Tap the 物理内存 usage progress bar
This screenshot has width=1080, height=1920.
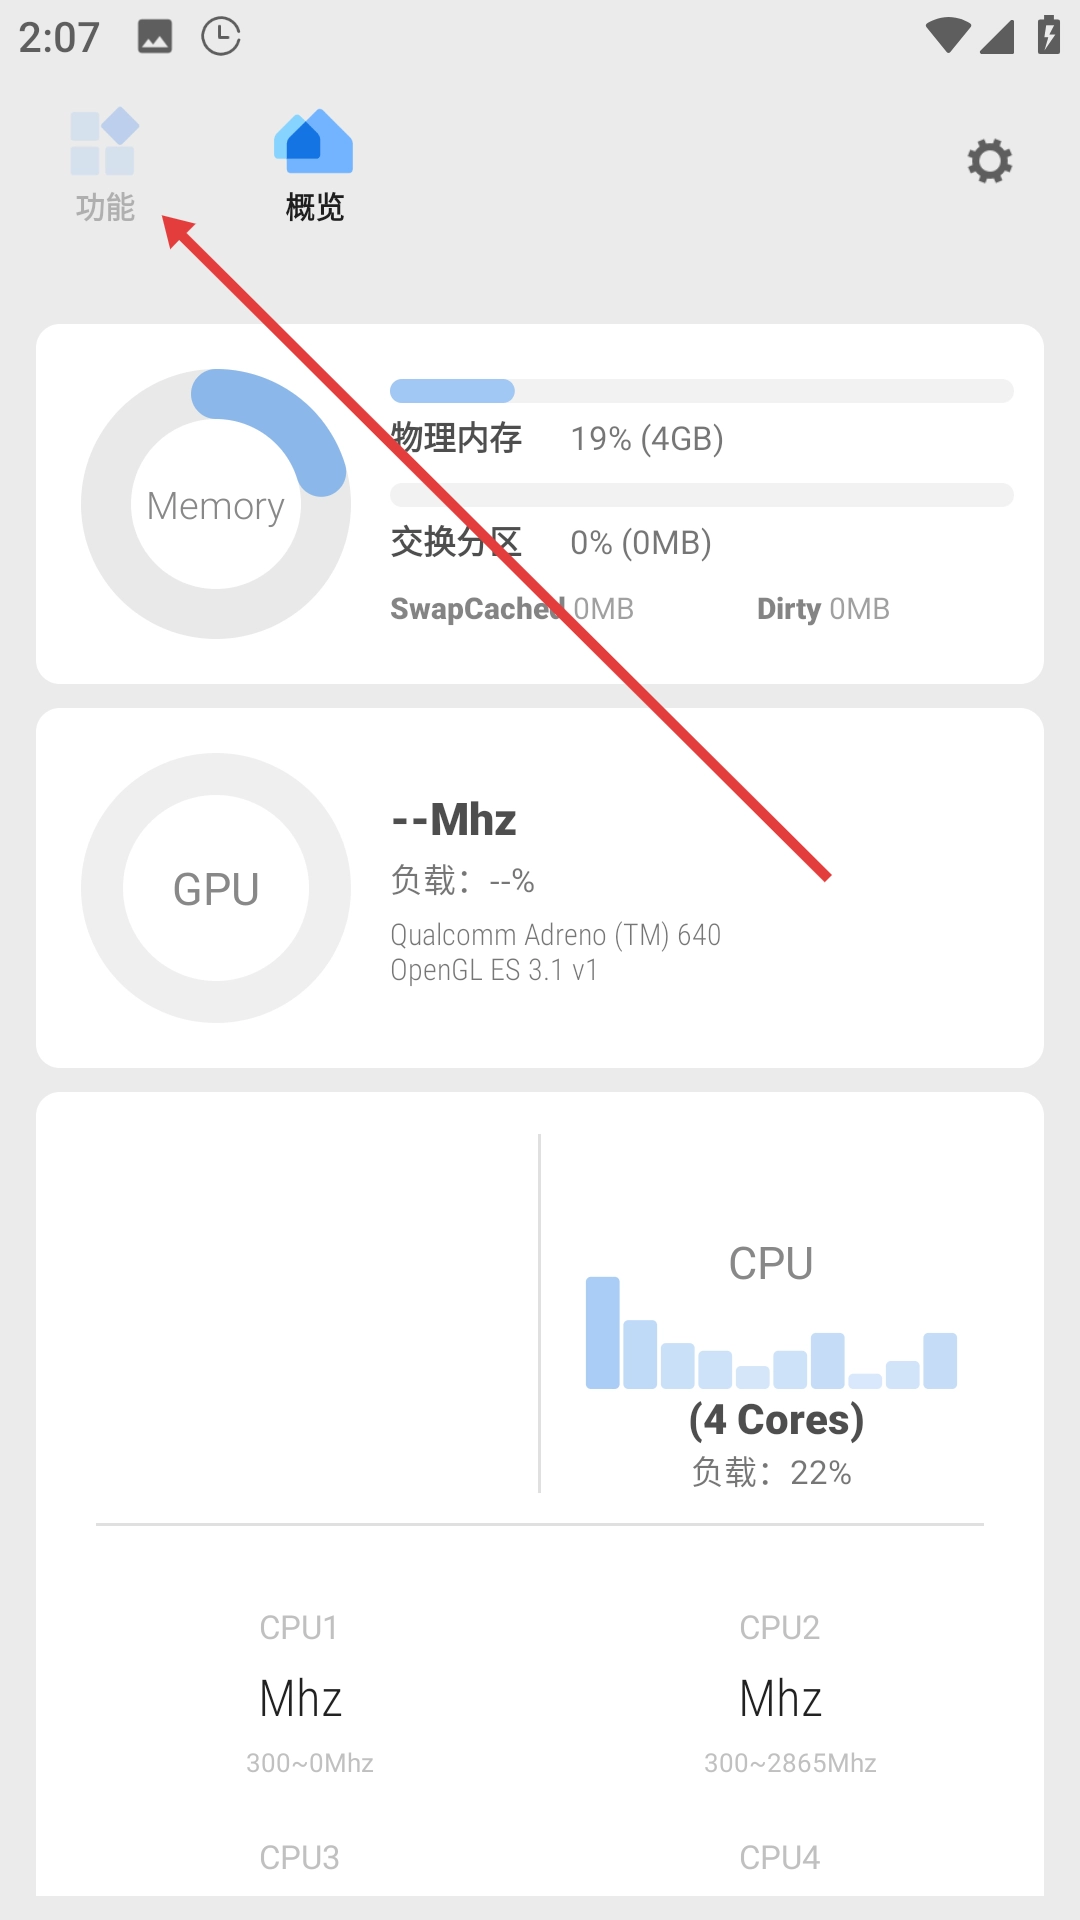(x=701, y=391)
